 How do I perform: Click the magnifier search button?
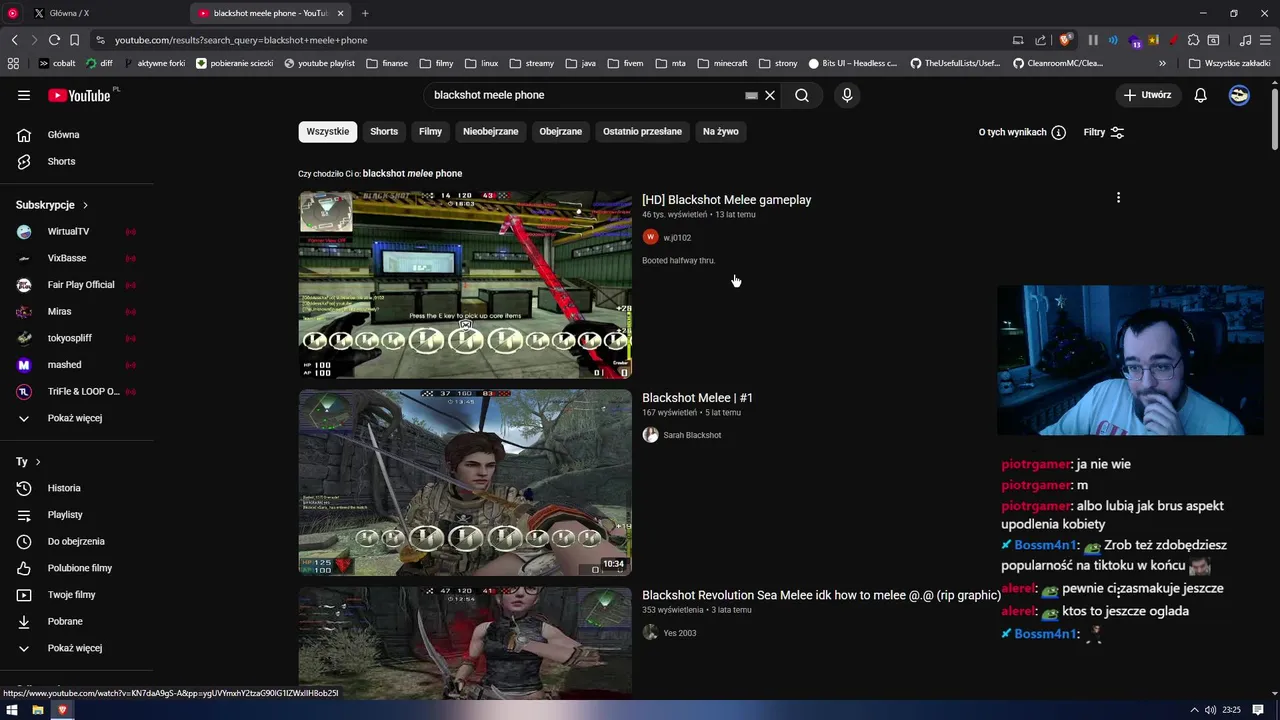point(802,95)
